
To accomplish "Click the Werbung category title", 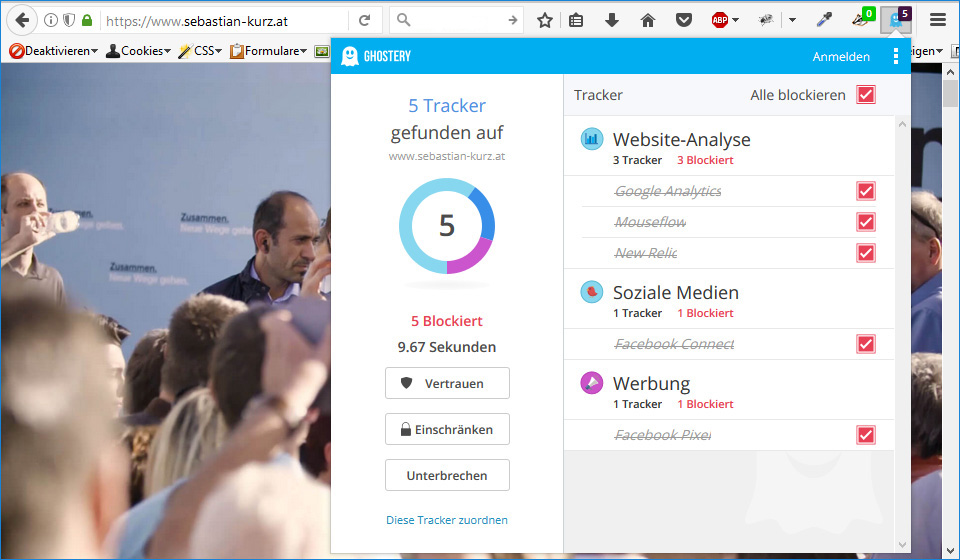I will [651, 384].
